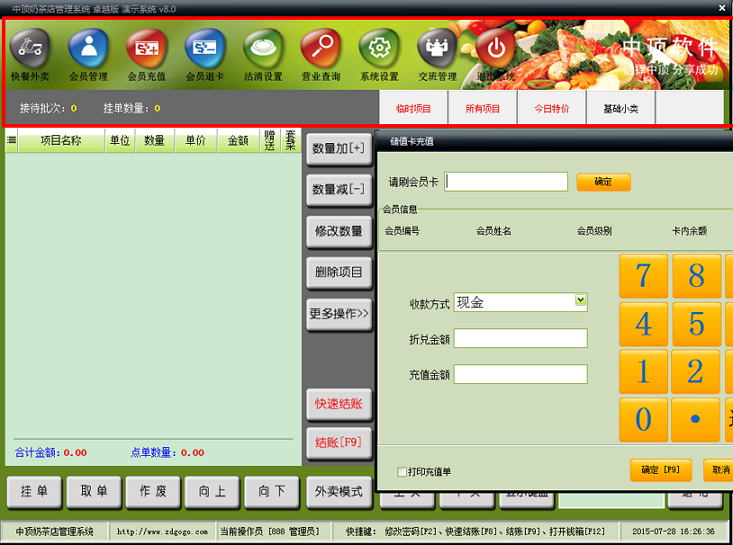733x545 pixels.
Task: Select the 今日特价 tab
Action: [551, 108]
